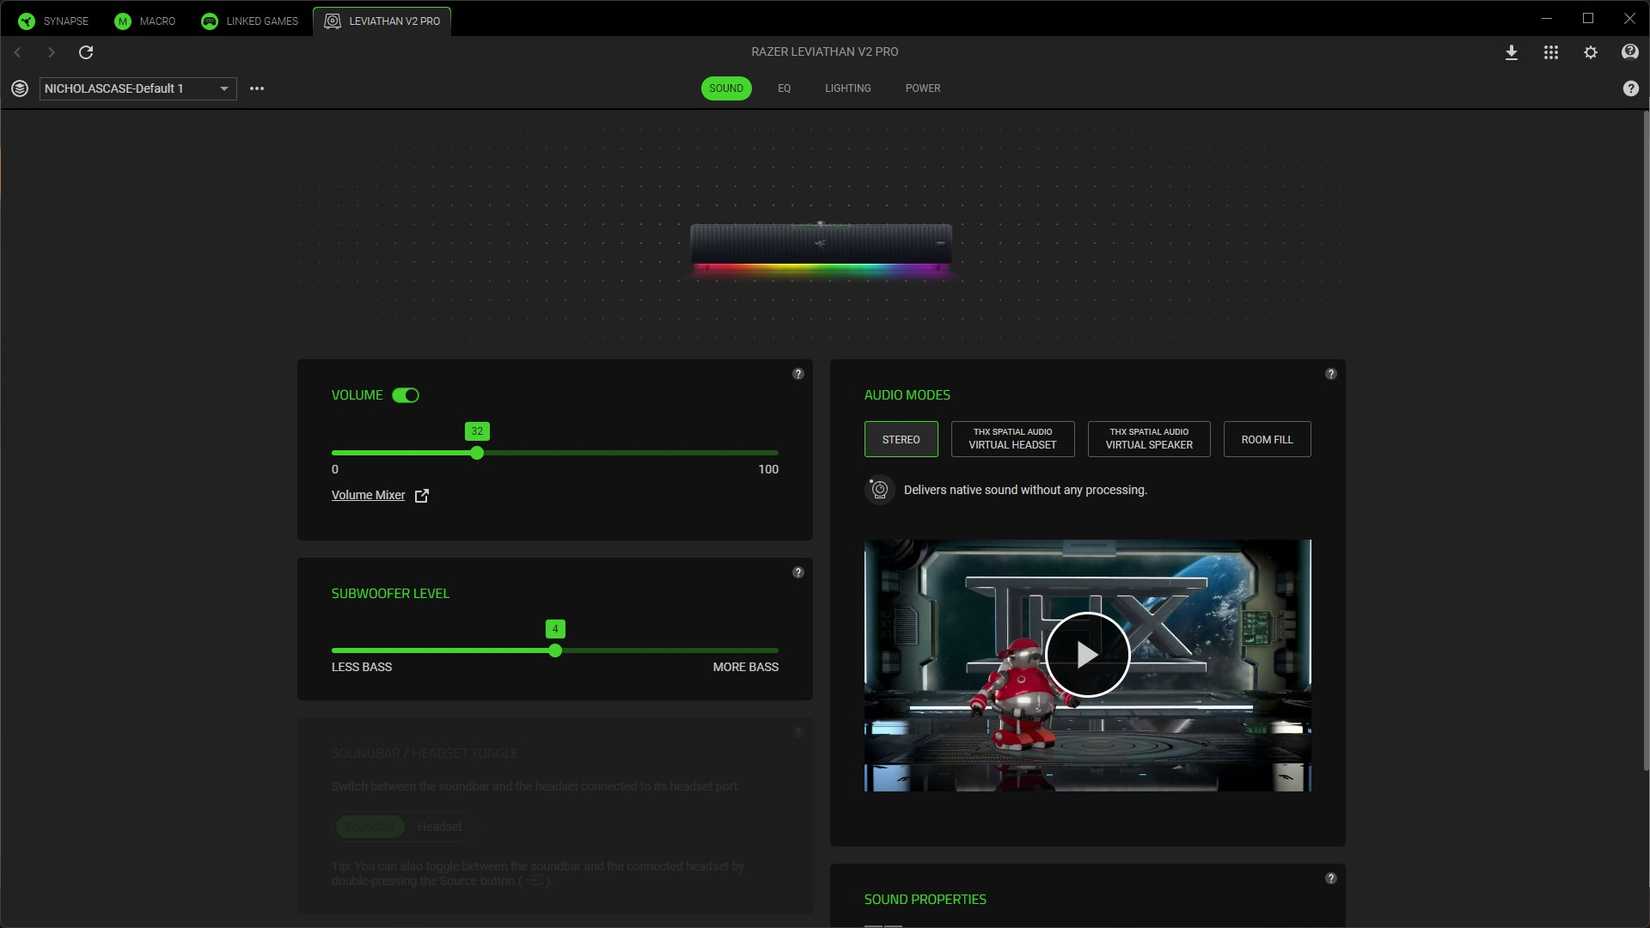This screenshot has width=1650, height=928.
Task: Open the Volume Mixer link
Action: coord(367,495)
